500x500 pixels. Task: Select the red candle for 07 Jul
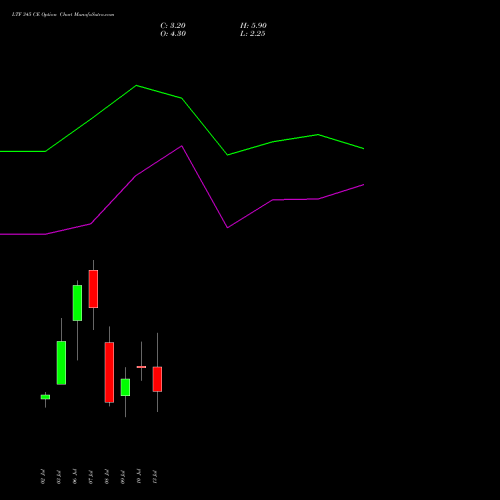93,289
